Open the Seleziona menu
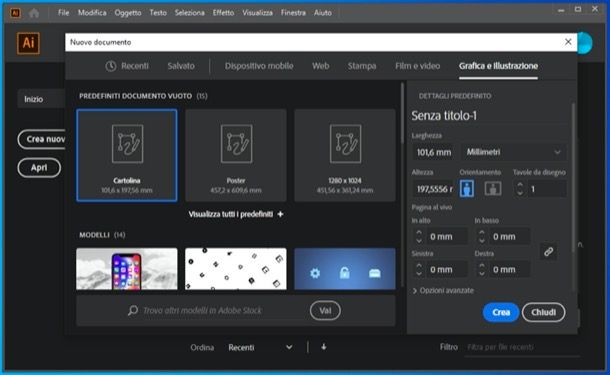The height and width of the screenshot is (375, 610). [189, 13]
